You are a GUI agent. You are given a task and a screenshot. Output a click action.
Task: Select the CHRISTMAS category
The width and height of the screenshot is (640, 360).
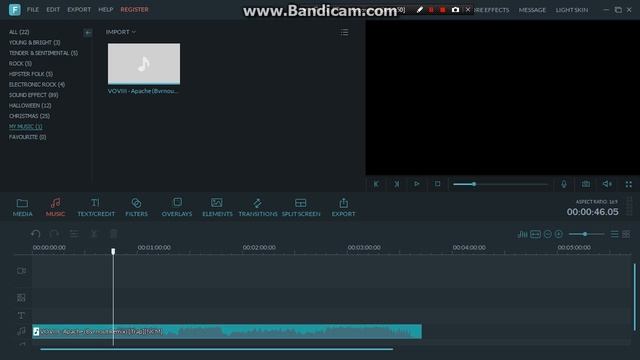[x=29, y=116]
